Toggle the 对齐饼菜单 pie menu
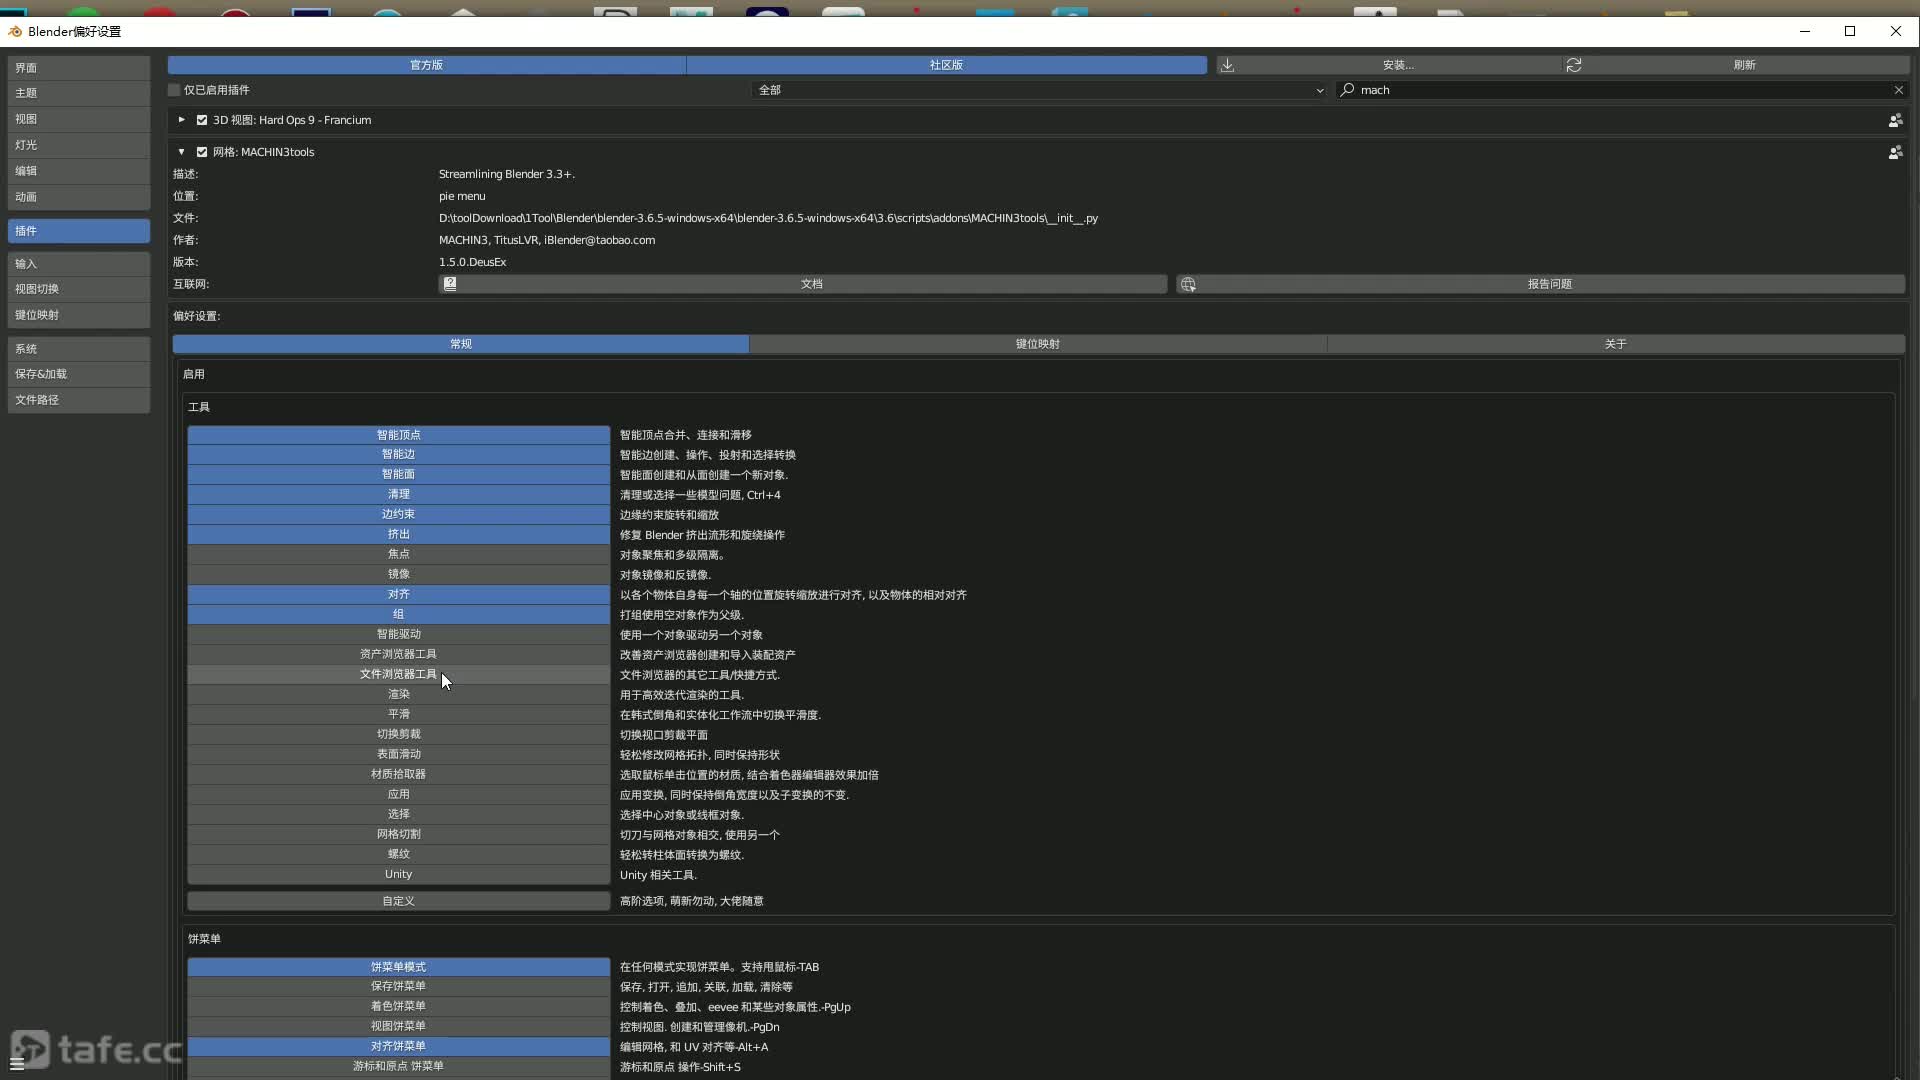Viewport: 1920px width, 1080px height. point(398,1046)
